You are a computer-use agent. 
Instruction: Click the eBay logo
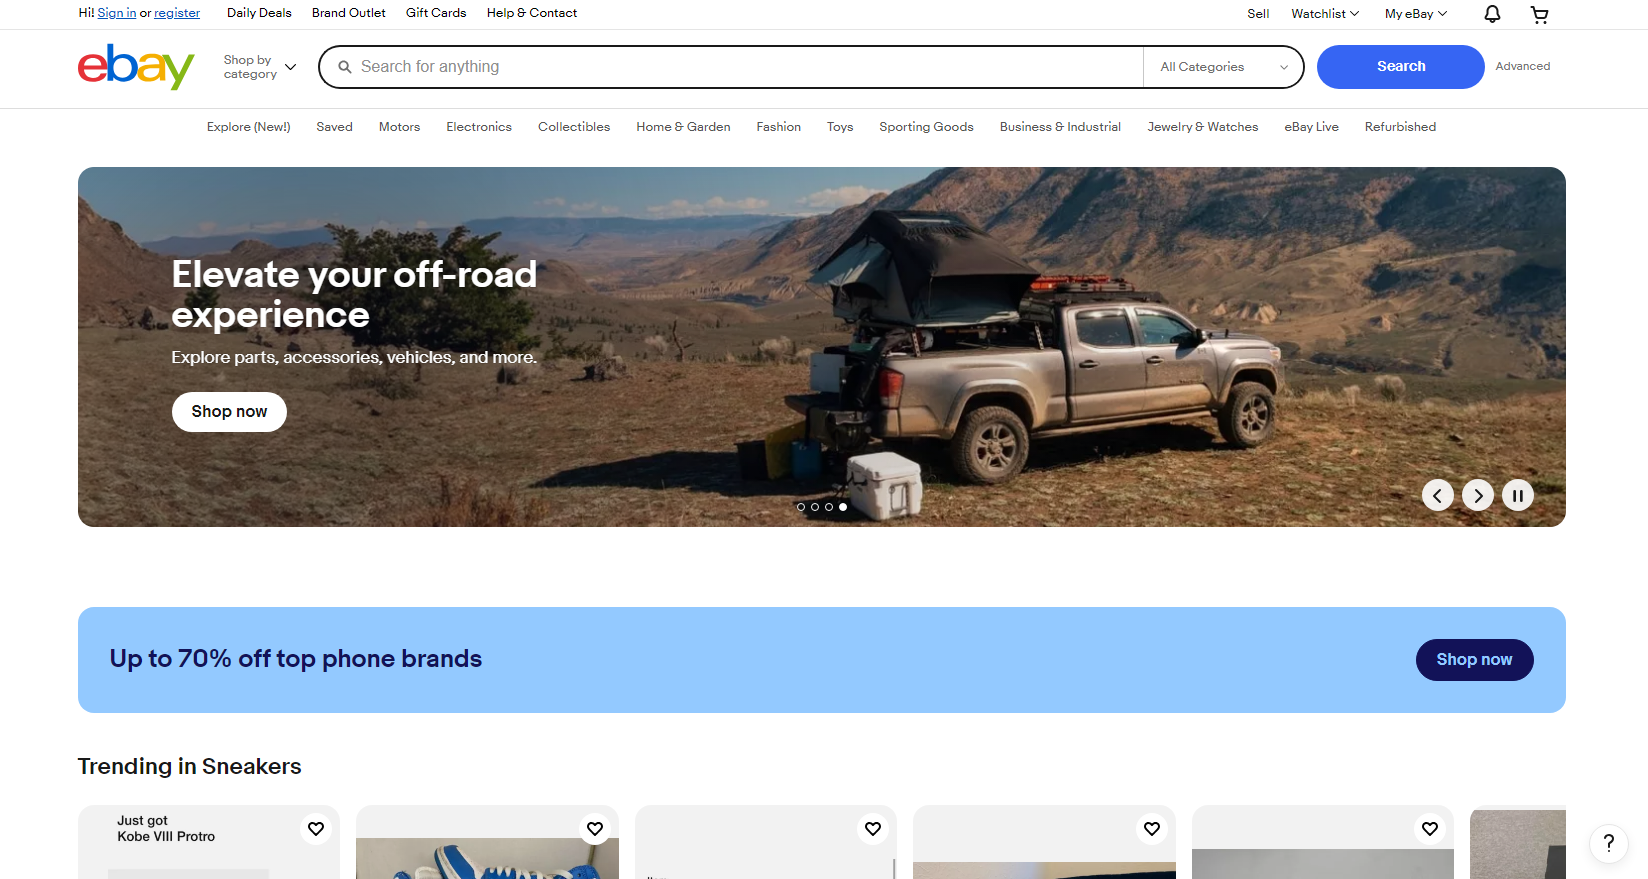point(136,67)
